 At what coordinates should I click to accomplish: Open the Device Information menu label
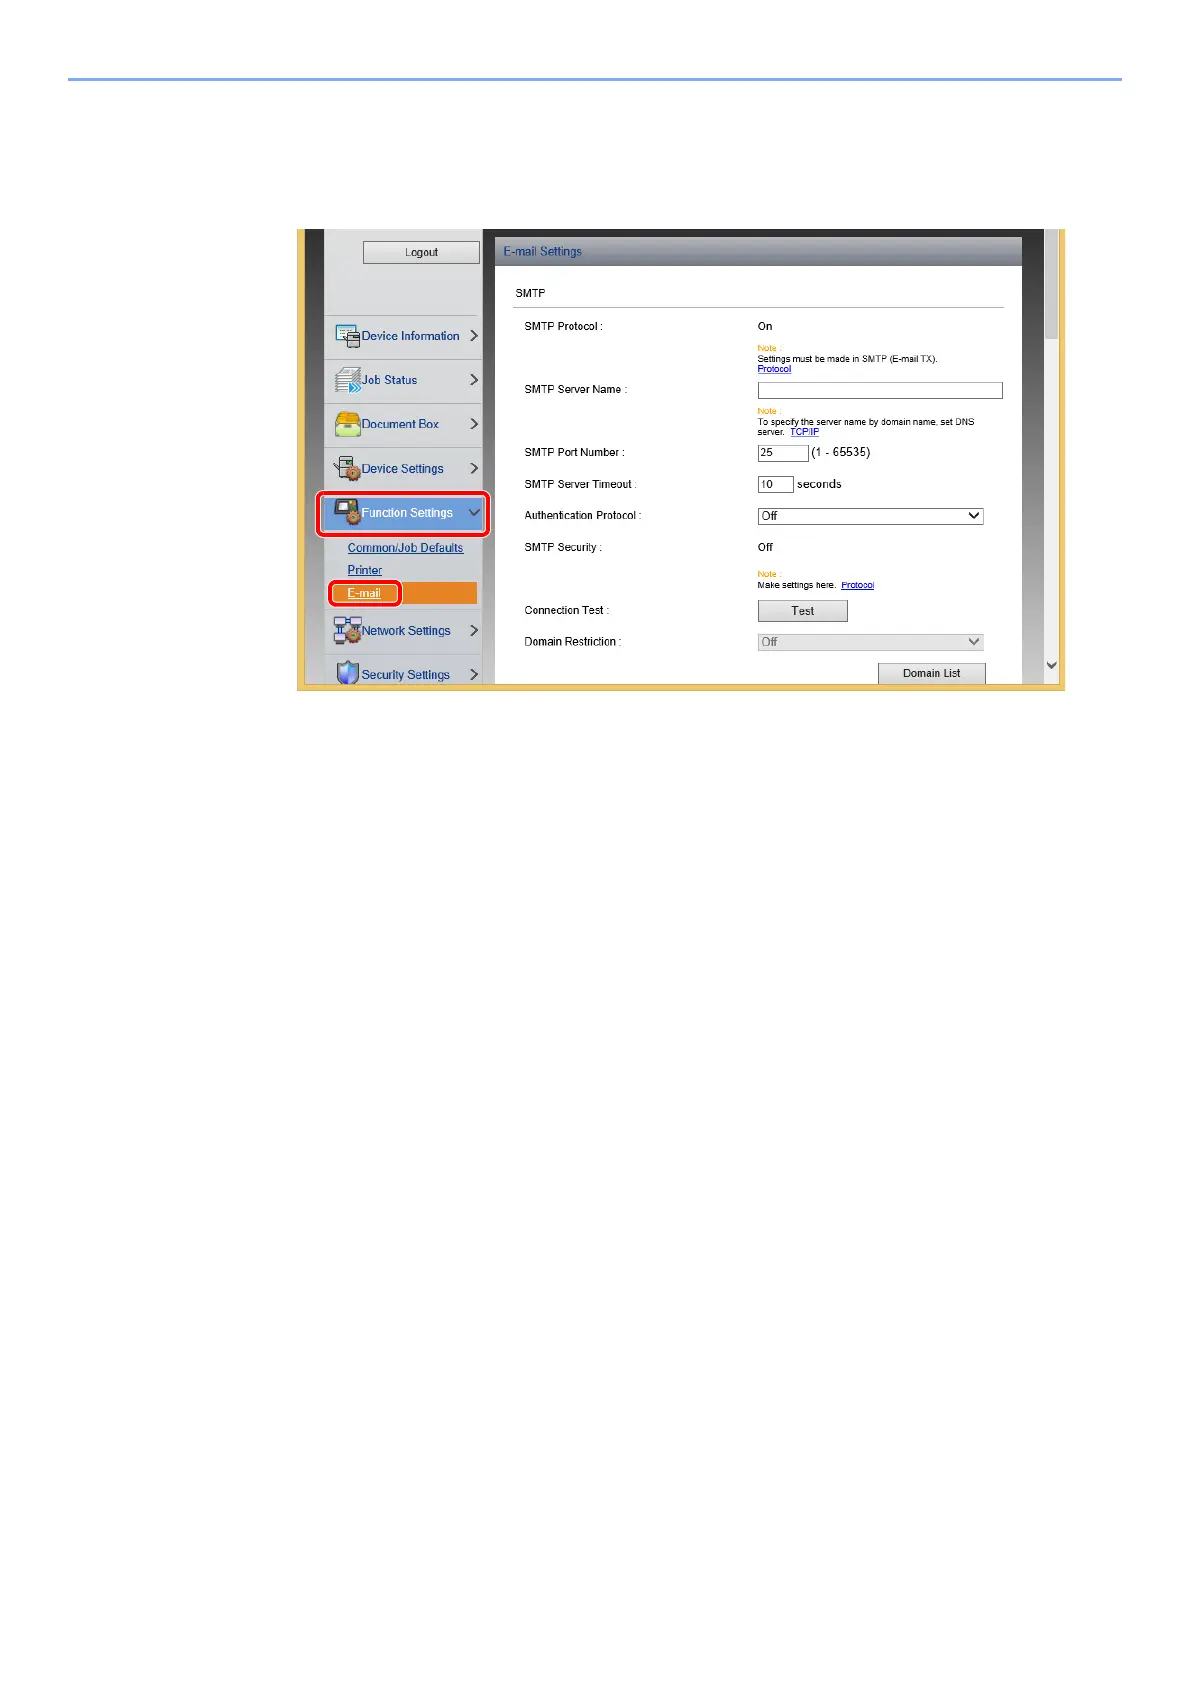pyautogui.click(x=410, y=336)
